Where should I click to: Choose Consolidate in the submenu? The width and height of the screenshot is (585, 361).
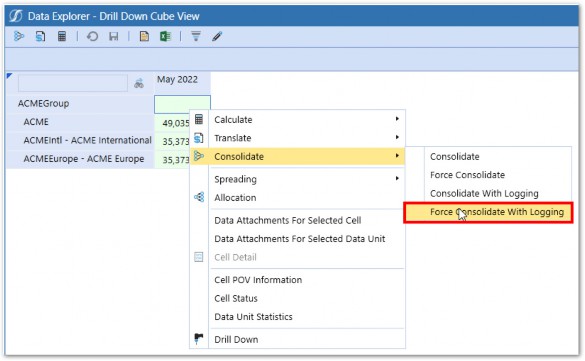[488, 156]
